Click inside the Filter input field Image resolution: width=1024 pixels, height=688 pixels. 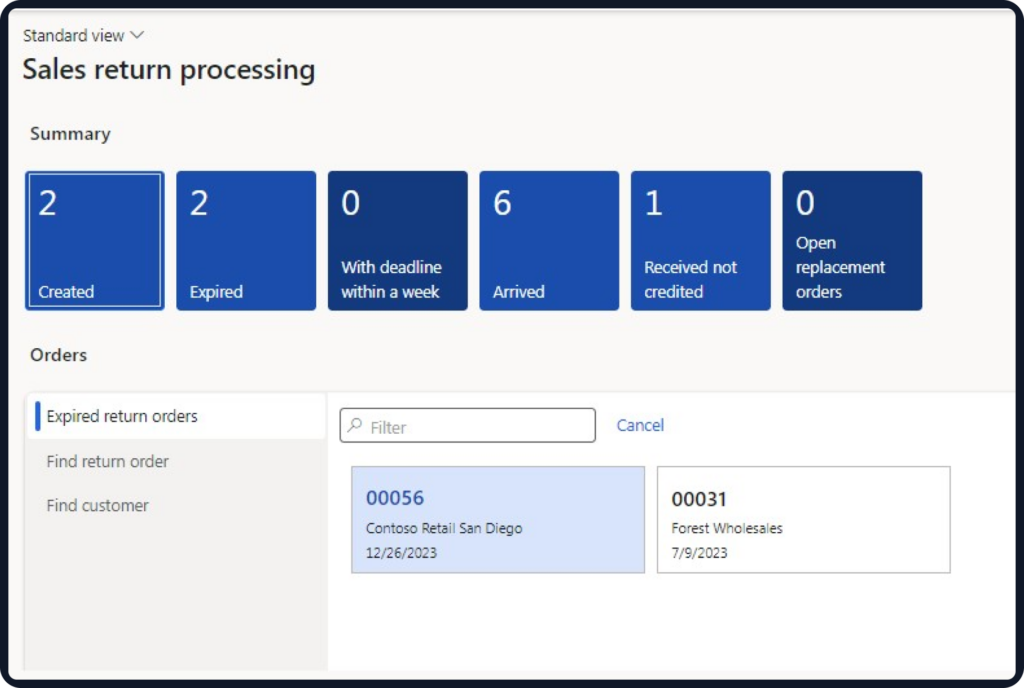(468, 426)
